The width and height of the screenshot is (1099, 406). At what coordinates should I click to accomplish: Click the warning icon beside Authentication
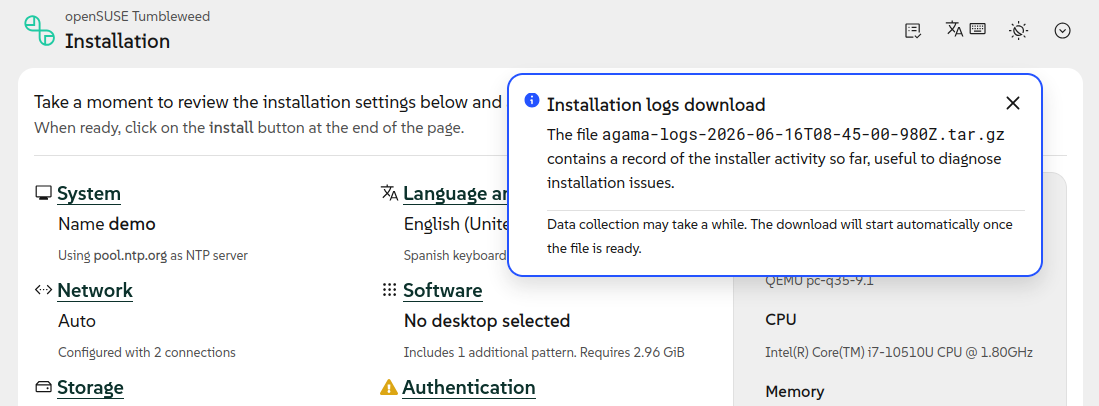(x=388, y=387)
